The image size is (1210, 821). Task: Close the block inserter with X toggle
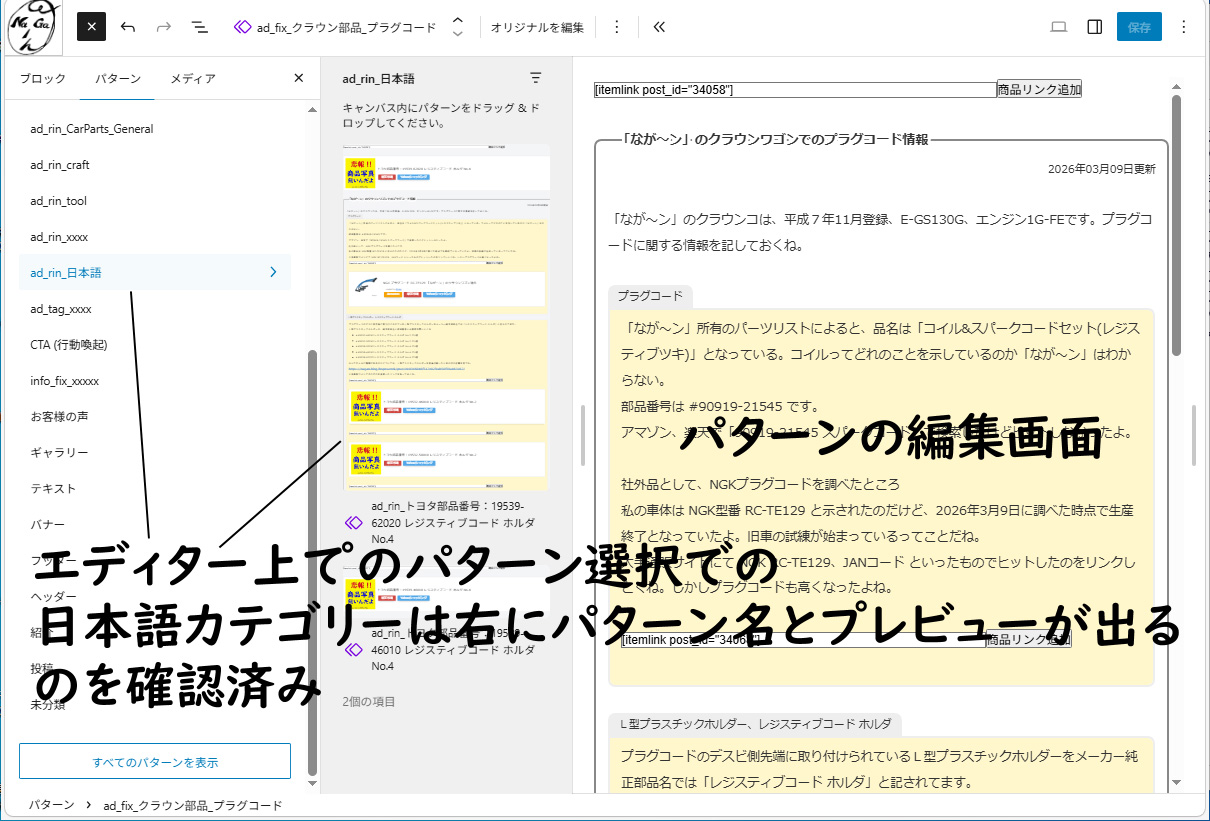click(x=91, y=27)
